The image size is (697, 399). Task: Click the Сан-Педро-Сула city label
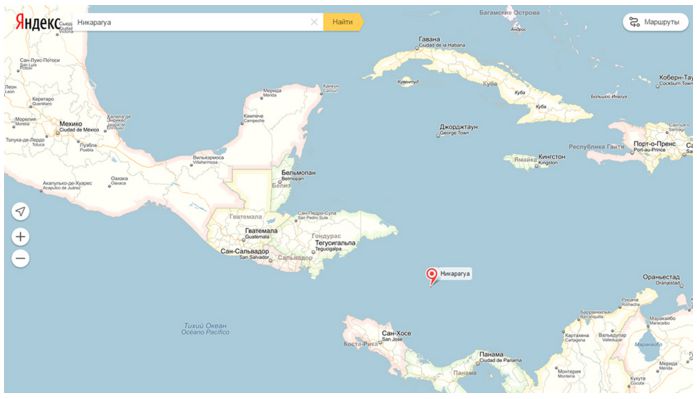pos(317,214)
